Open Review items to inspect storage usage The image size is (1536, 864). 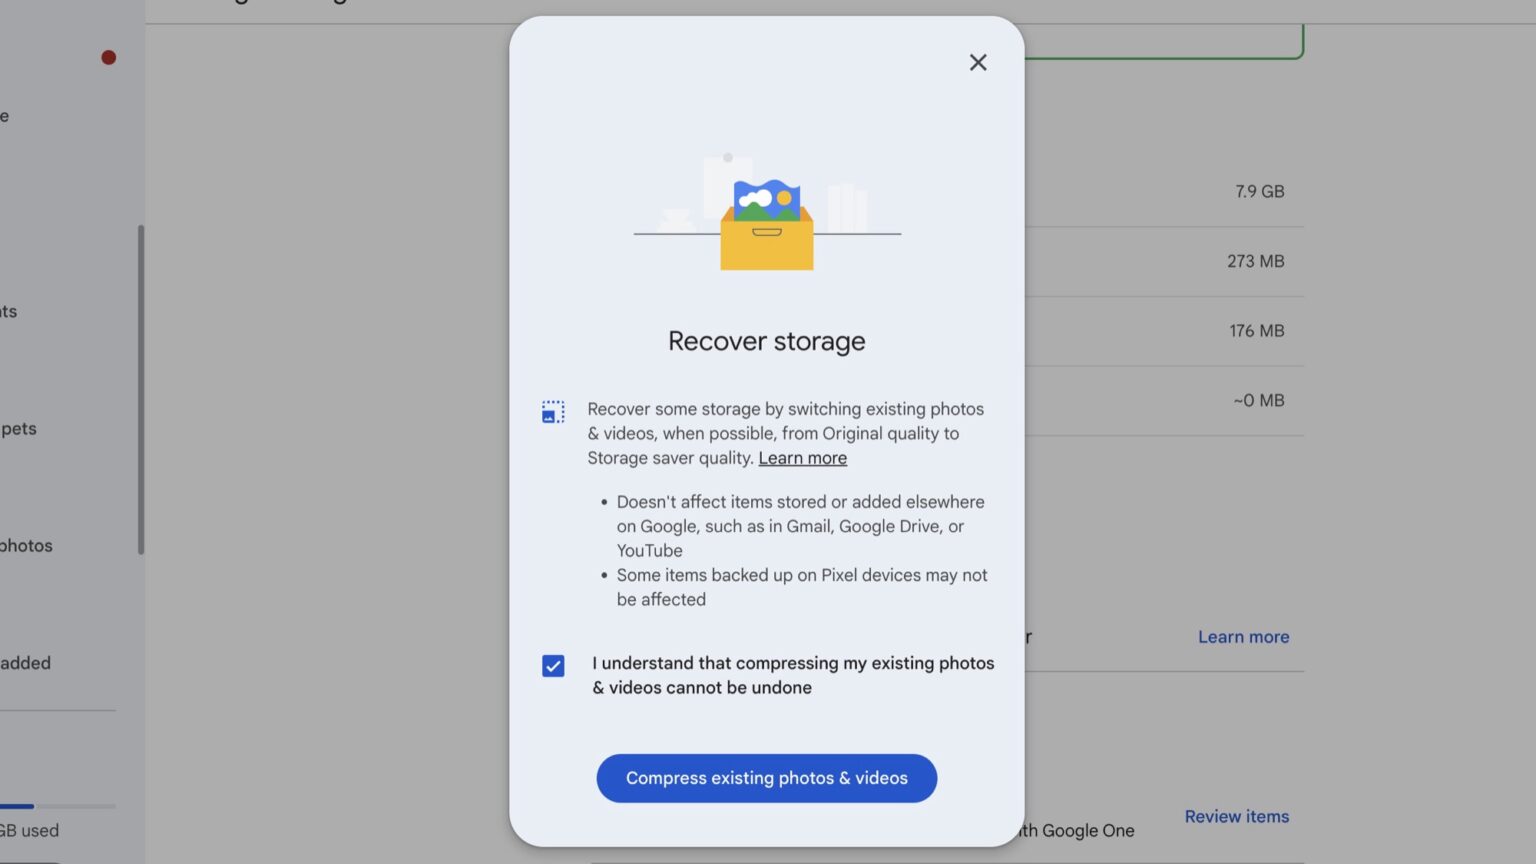(x=1236, y=816)
